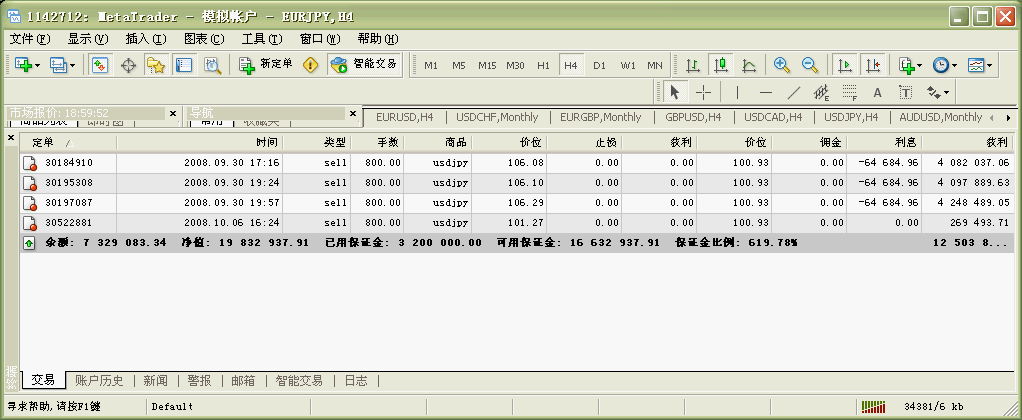
Task: Select the Fibonacci retracement tool
Action: [x=849, y=92]
